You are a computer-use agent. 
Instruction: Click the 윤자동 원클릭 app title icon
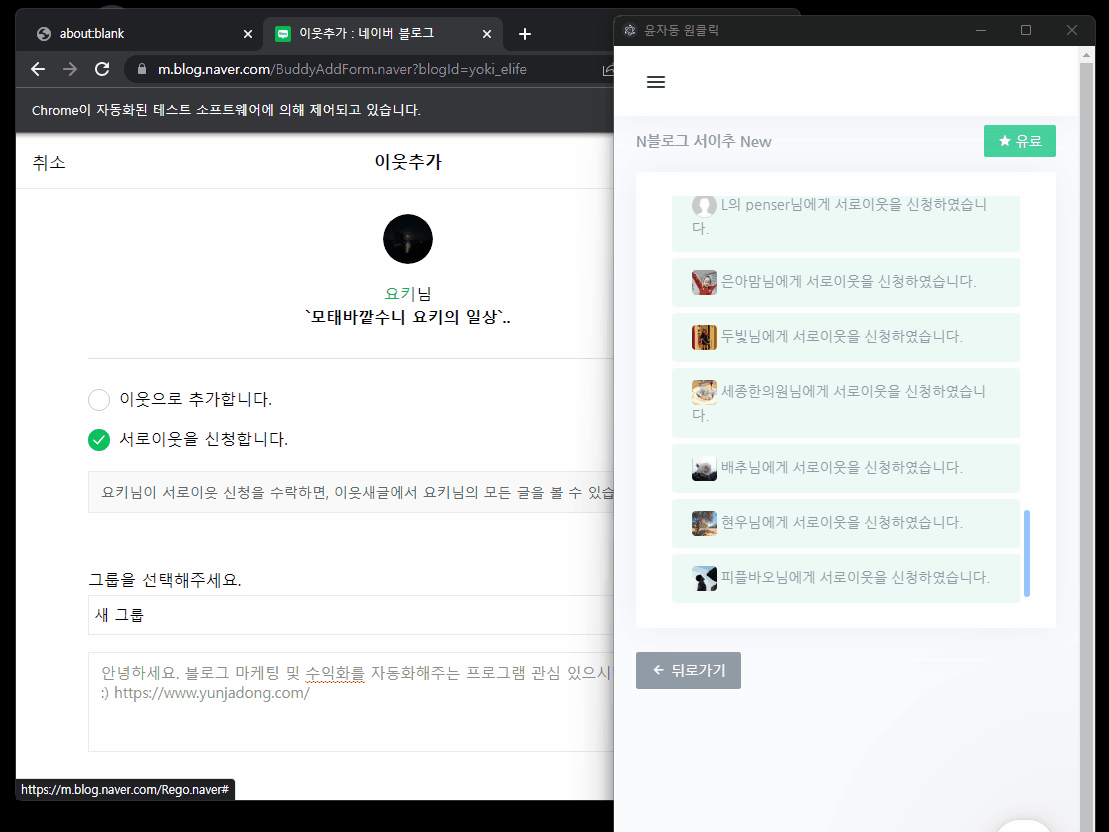point(629,30)
